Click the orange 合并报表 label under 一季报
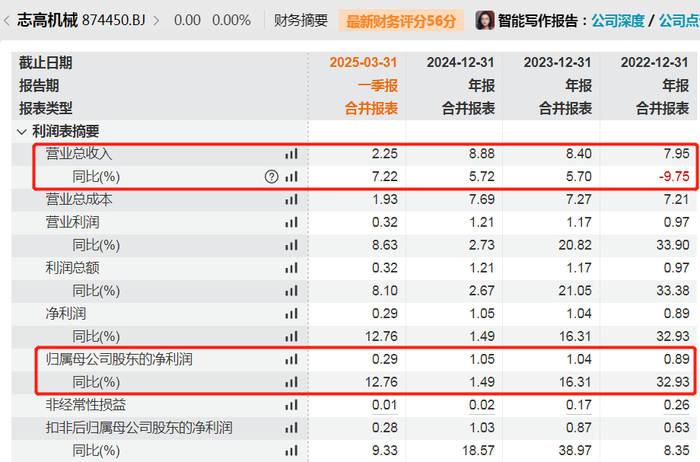Image resolution: width=700 pixels, height=462 pixels. click(x=371, y=108)
